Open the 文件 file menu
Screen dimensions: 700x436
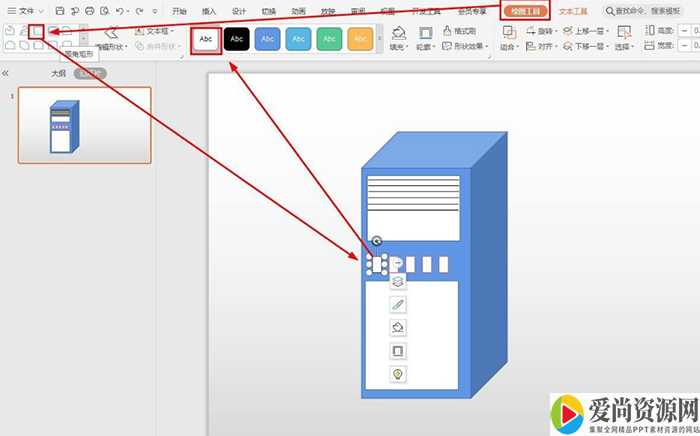point(24,10)
